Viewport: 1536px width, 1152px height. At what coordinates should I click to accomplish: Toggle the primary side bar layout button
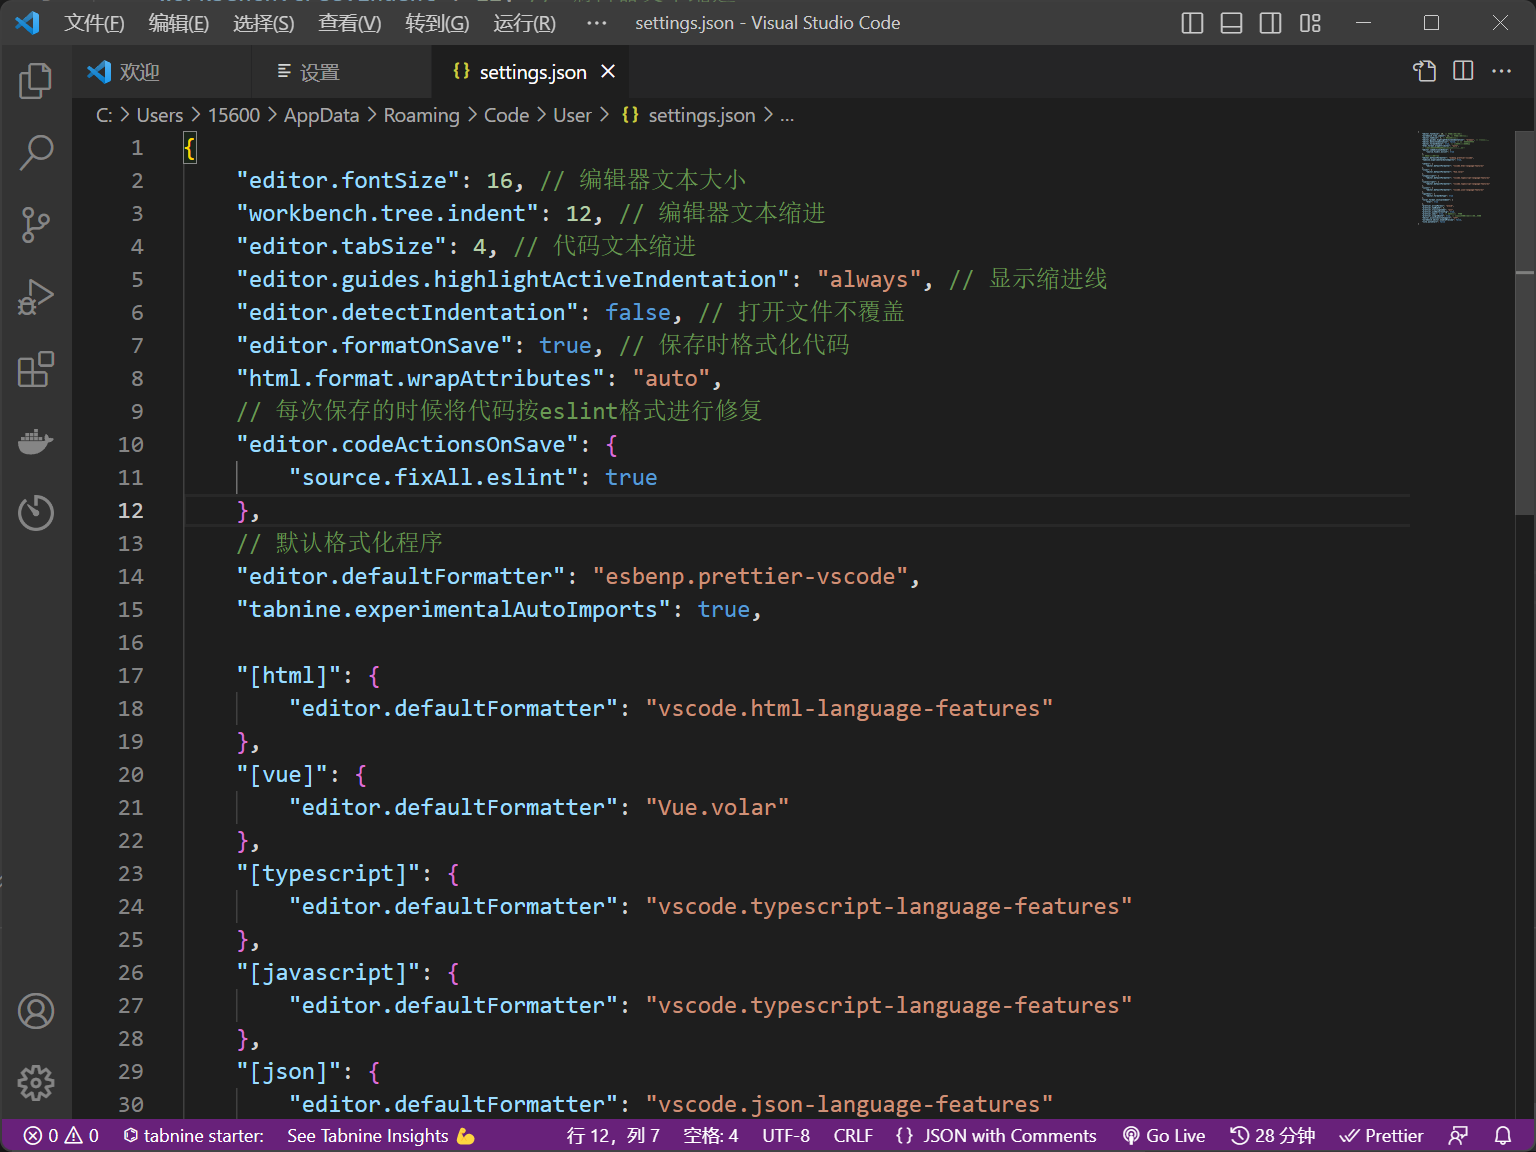point(1192,23)
